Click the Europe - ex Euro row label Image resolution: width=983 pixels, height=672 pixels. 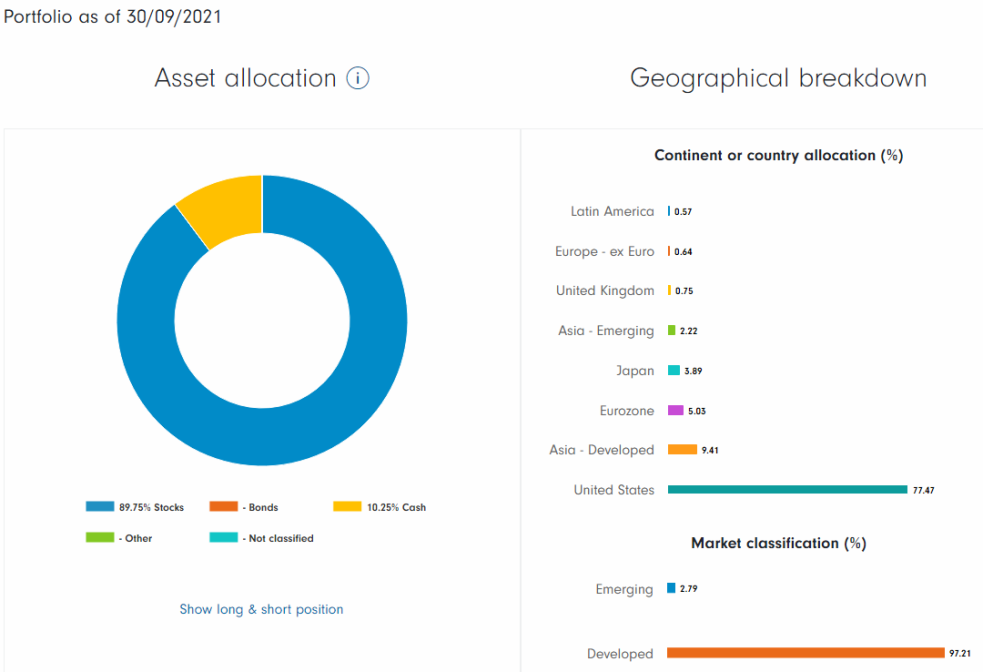[604, 251]
